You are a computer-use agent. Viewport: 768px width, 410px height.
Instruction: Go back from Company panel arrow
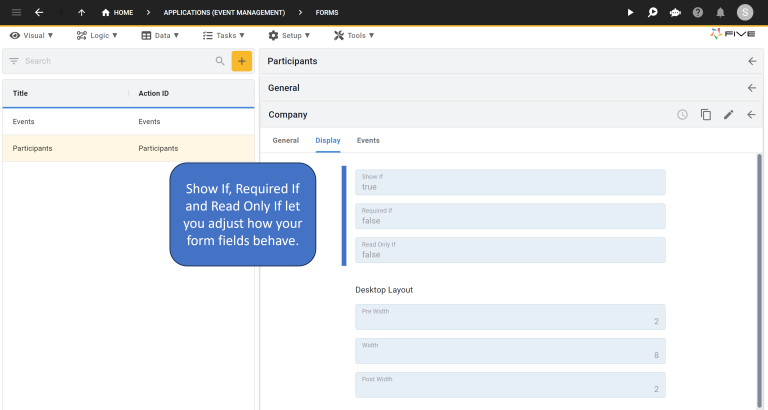[x=751, y=115]
